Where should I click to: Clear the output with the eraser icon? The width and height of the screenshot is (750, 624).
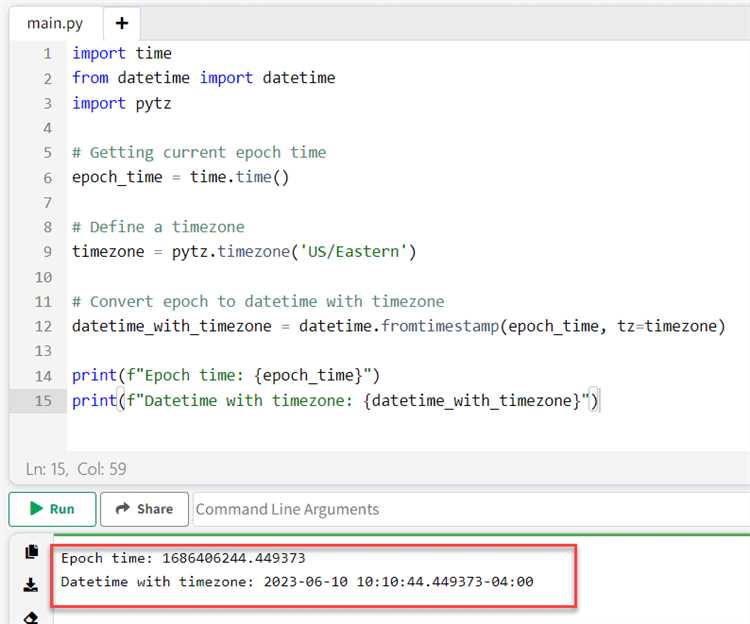coord(31,617)
